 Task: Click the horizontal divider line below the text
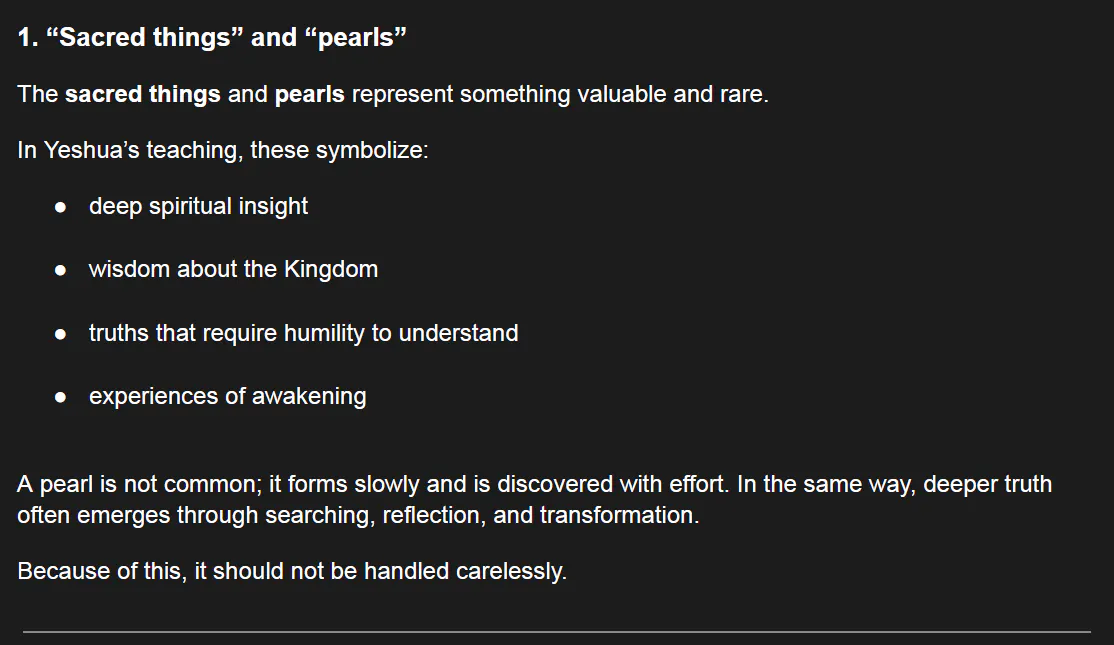[556, 631]
